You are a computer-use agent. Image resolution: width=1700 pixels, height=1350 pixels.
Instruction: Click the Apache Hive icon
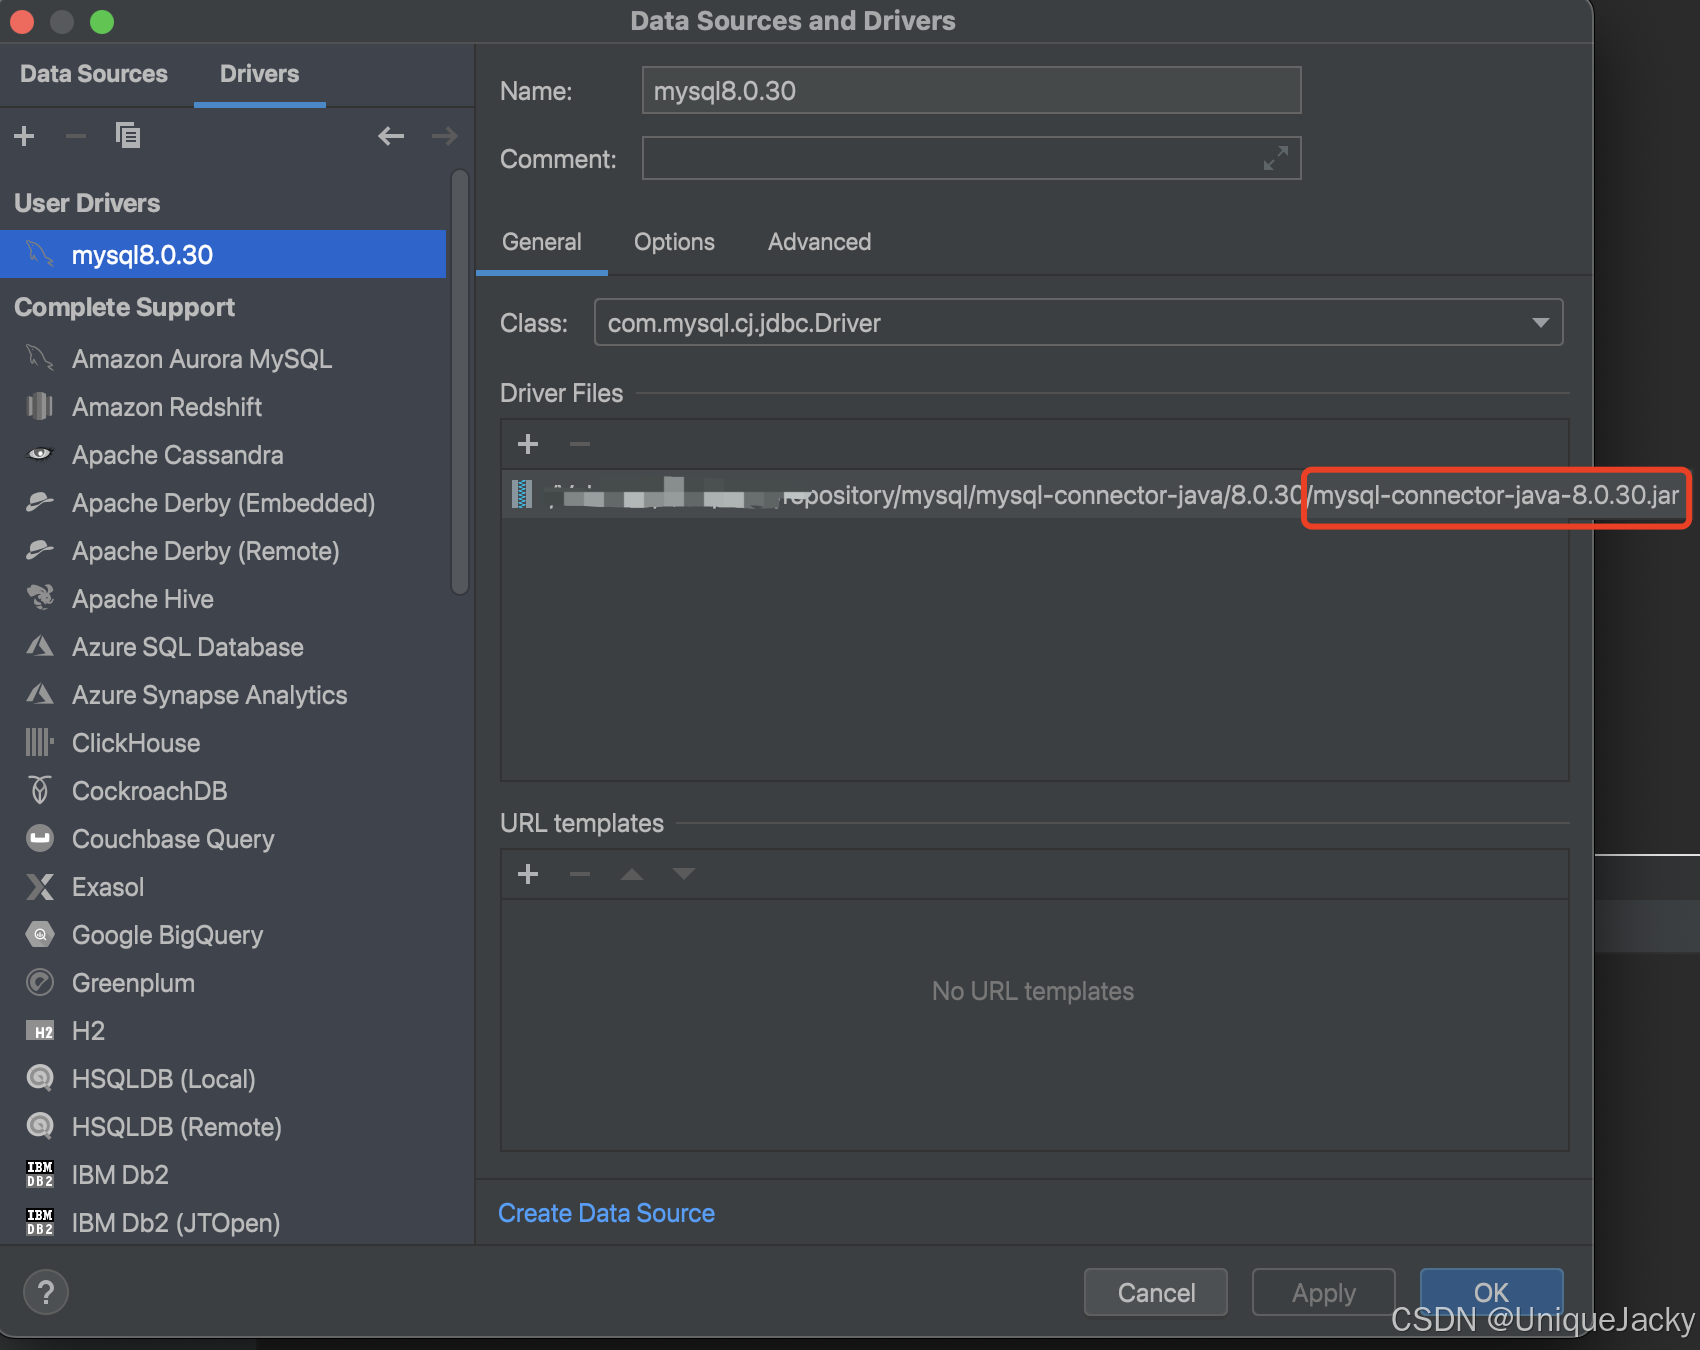pyautogui.click(x=40, y=598)
